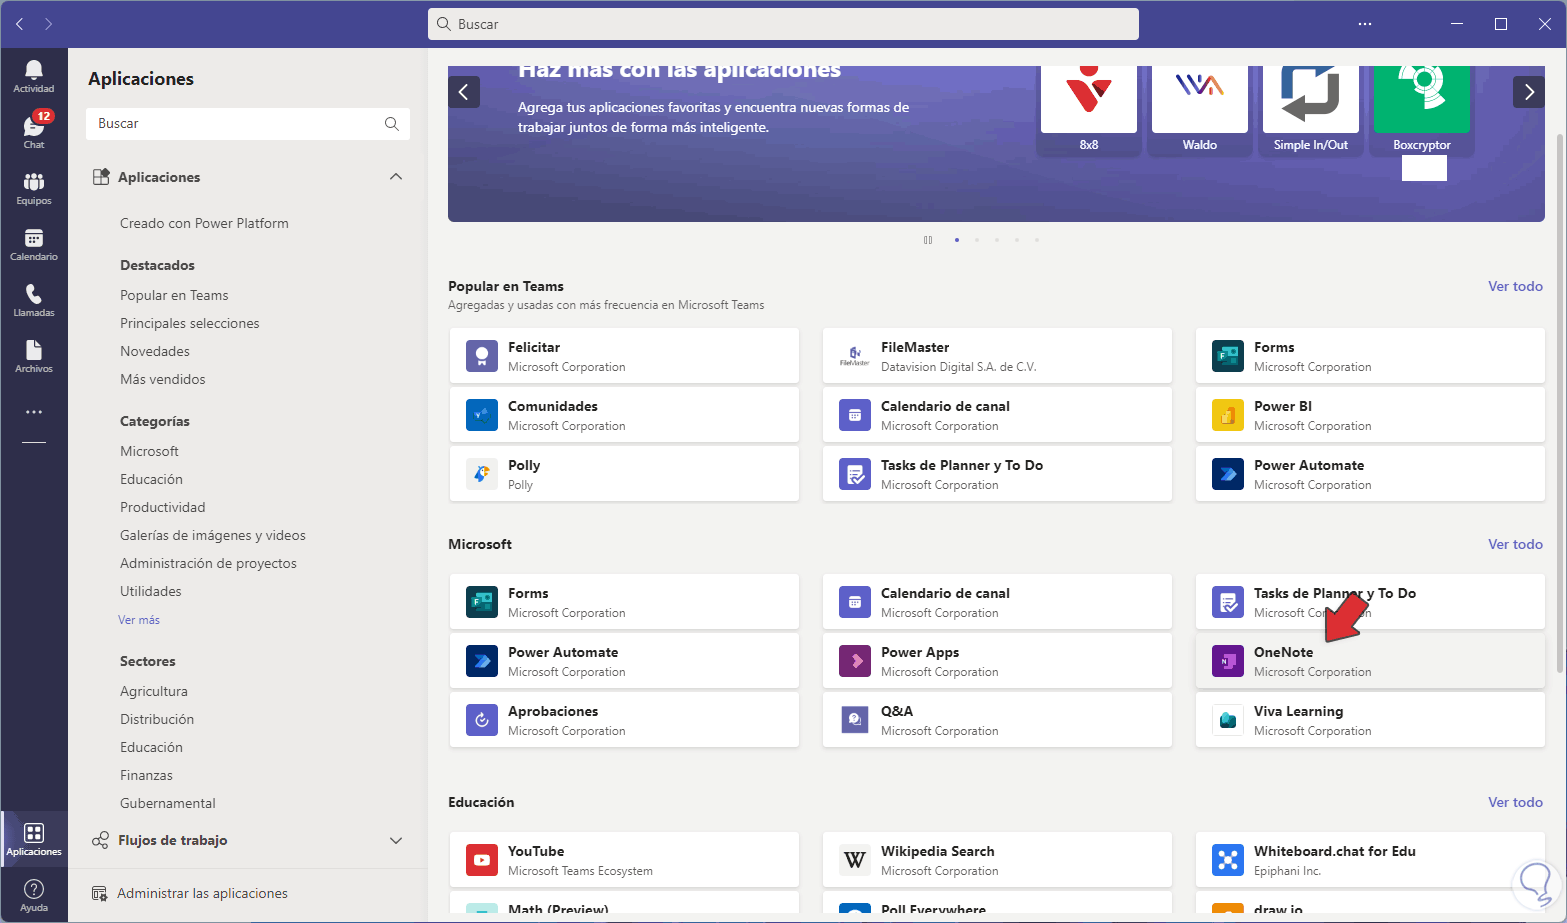Open the Whiteboard.chat for Edu icon

pyautogui.click(x=1228, y=860)
